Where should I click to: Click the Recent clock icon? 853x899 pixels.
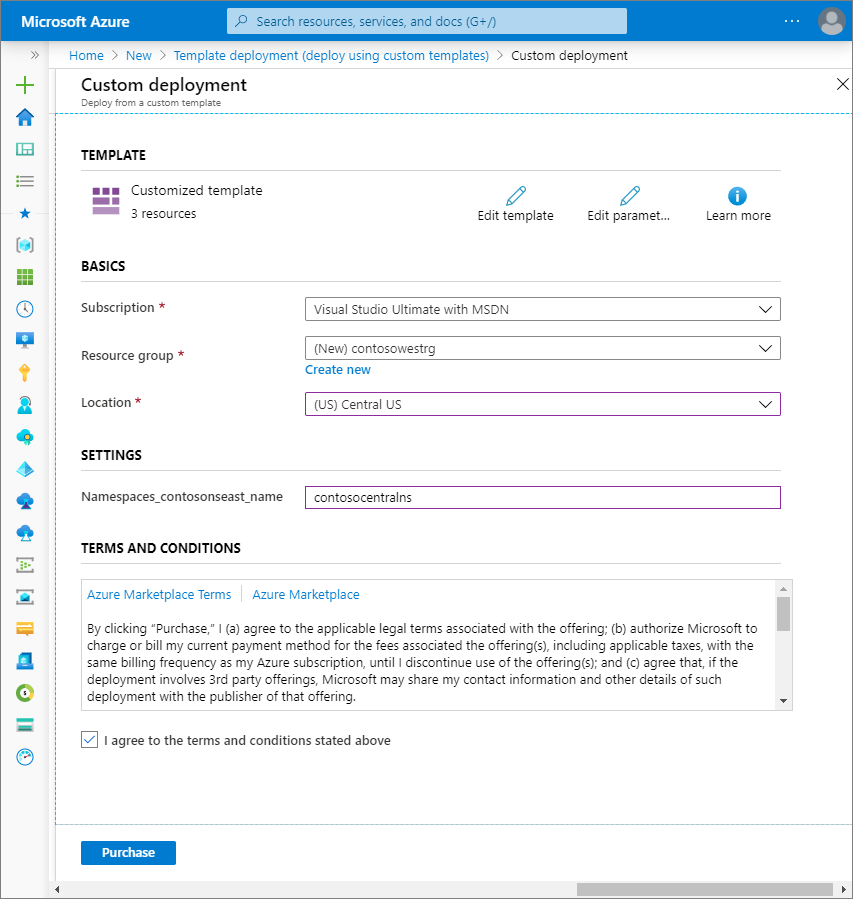pos(24,309)
